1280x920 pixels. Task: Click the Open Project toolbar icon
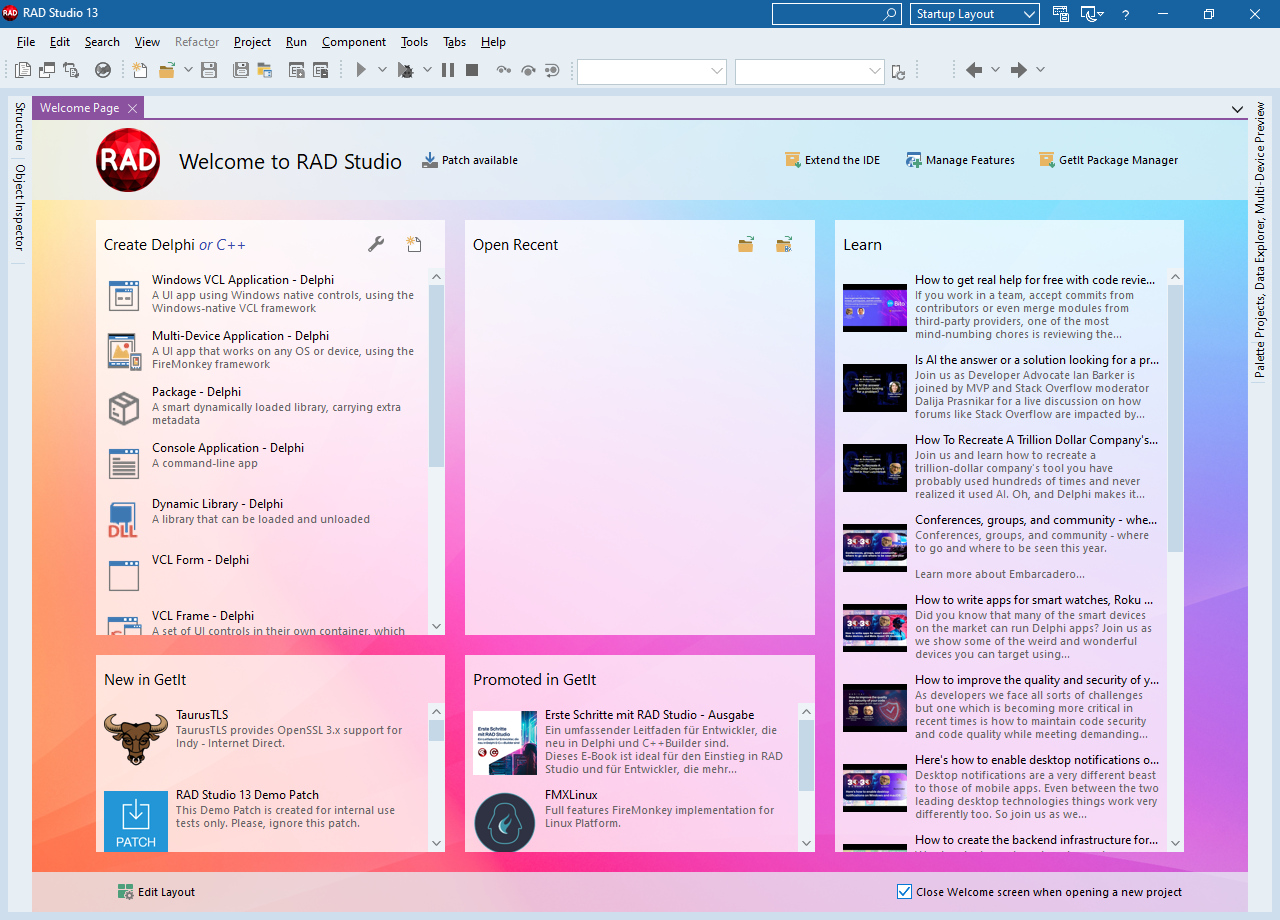[265, 70]
